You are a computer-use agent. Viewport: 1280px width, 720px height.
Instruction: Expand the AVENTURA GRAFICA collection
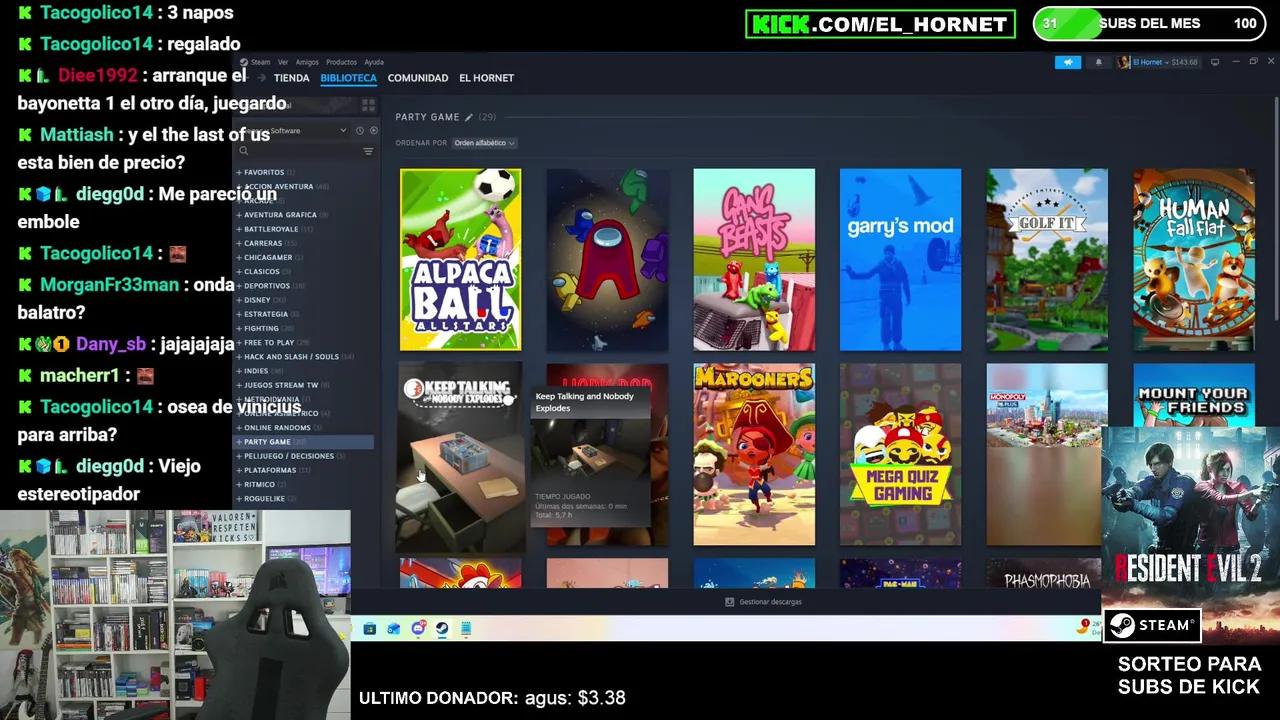tap(239, 215)
